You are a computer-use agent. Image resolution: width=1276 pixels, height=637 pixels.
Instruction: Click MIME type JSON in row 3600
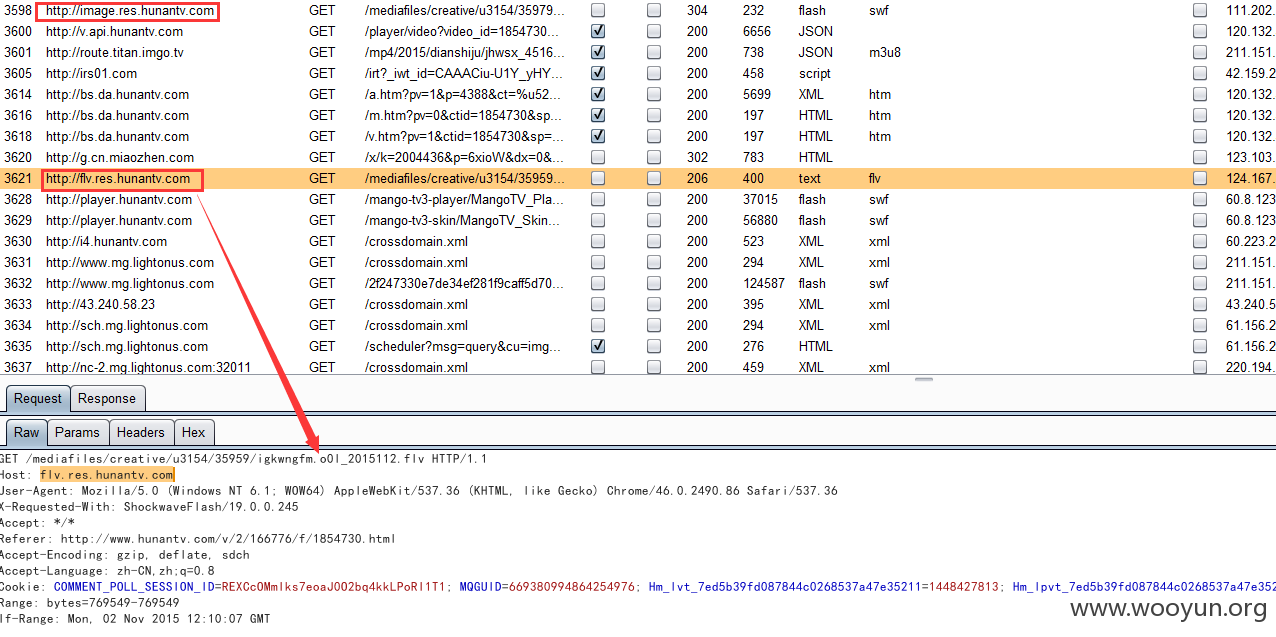click(x=815, y=32)
